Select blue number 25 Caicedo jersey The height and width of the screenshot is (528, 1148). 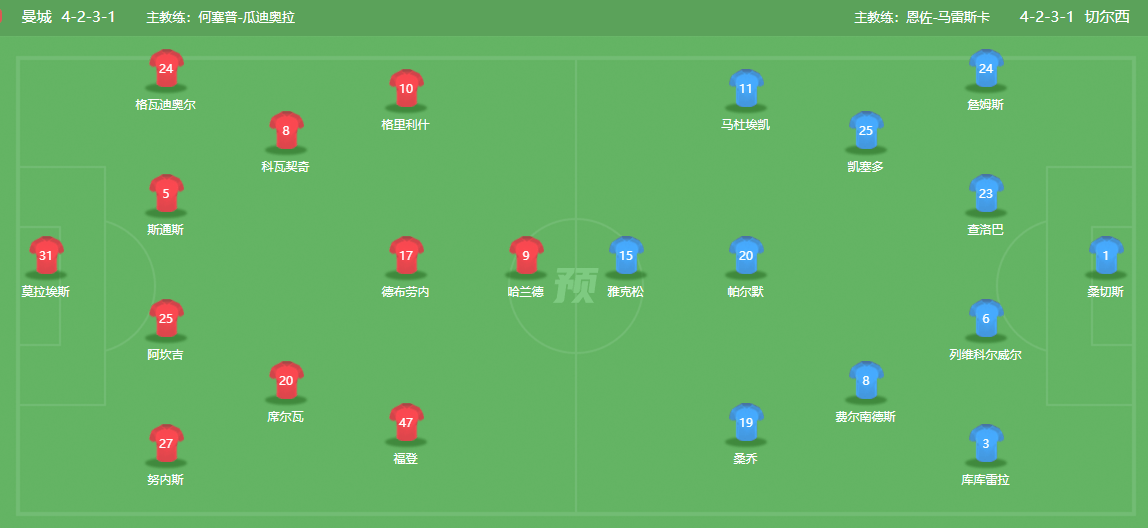(x=865, y=131)
